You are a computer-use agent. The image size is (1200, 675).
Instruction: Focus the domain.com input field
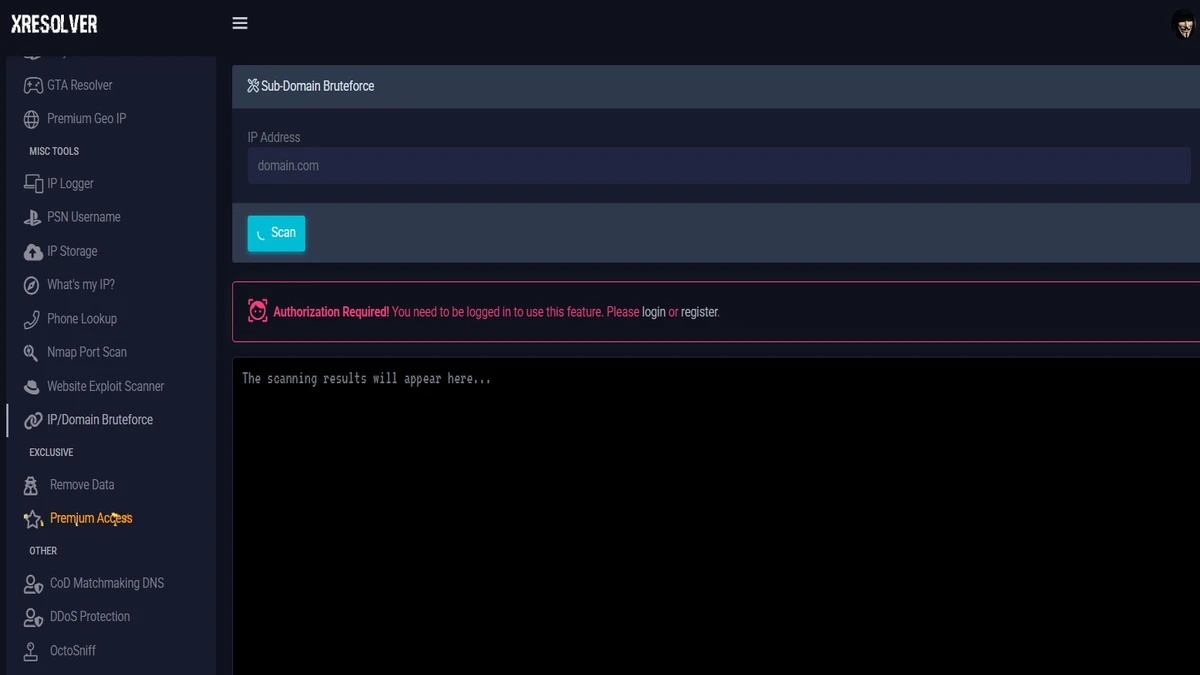tap(718, 166)
